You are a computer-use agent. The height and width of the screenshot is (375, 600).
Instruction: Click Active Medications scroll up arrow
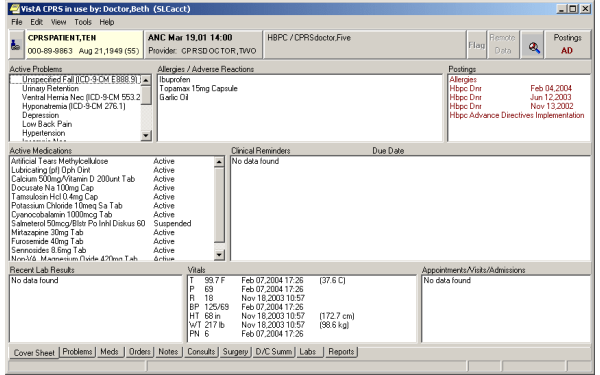(219, 161)
